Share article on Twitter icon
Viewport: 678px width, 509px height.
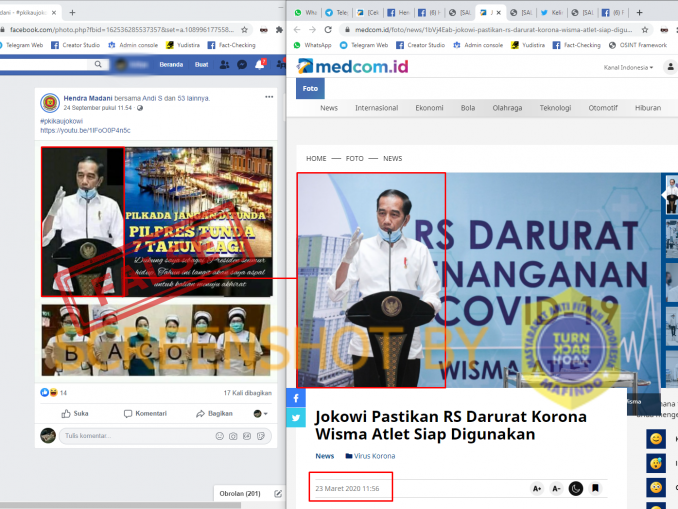pos(296,418)
